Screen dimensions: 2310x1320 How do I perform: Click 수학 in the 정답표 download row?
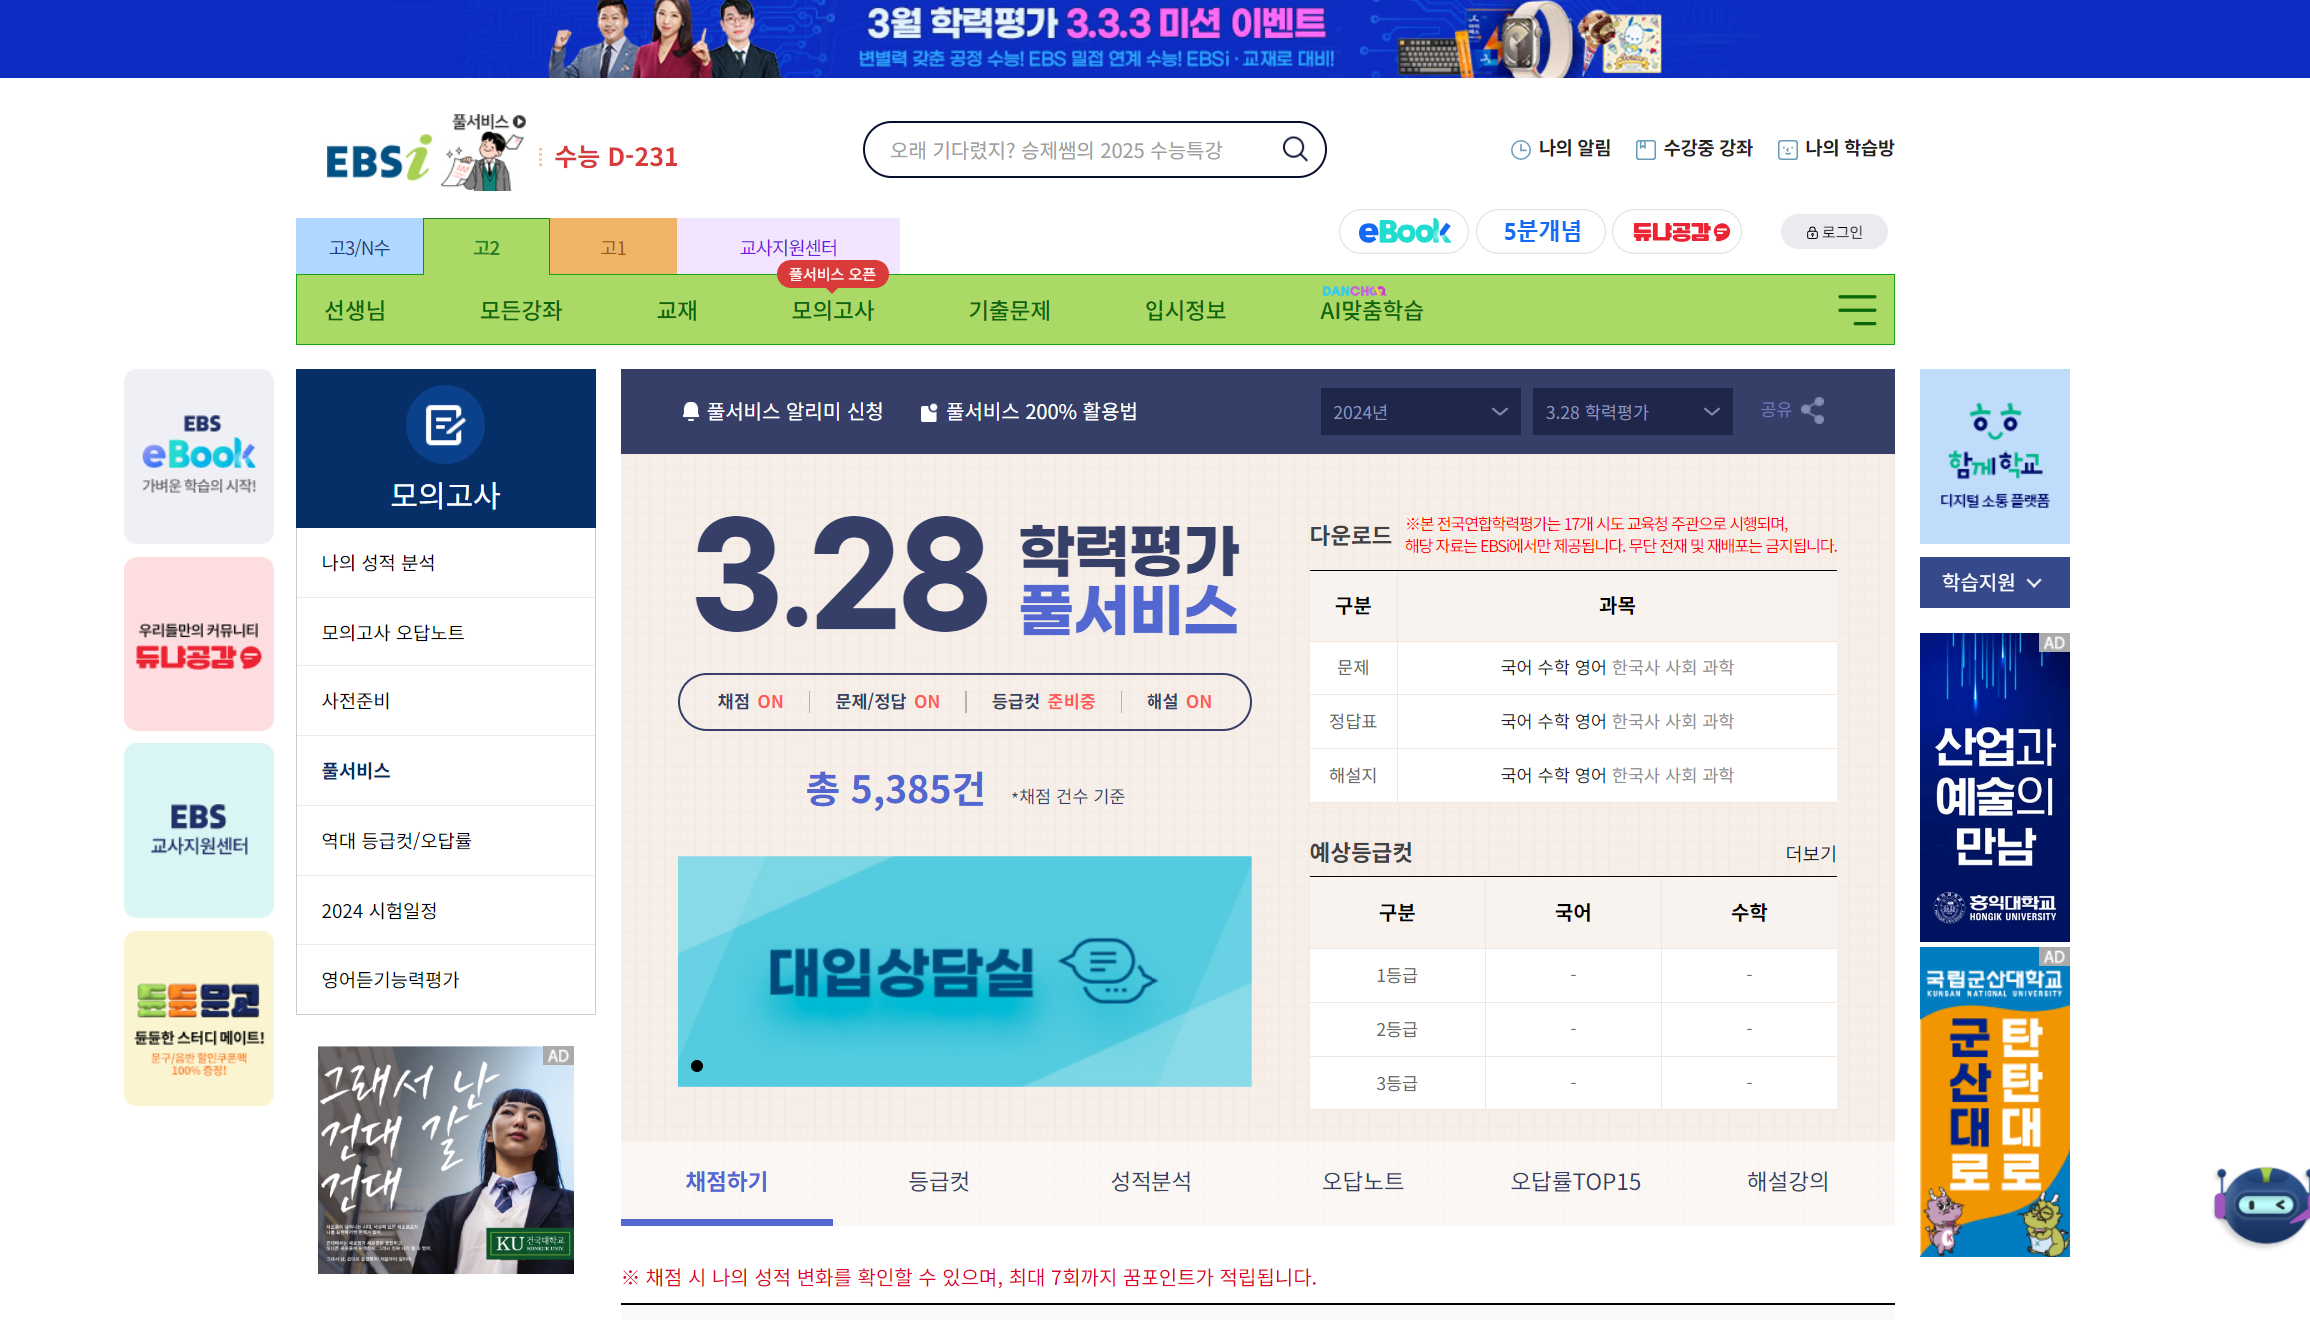point(1553,722)
